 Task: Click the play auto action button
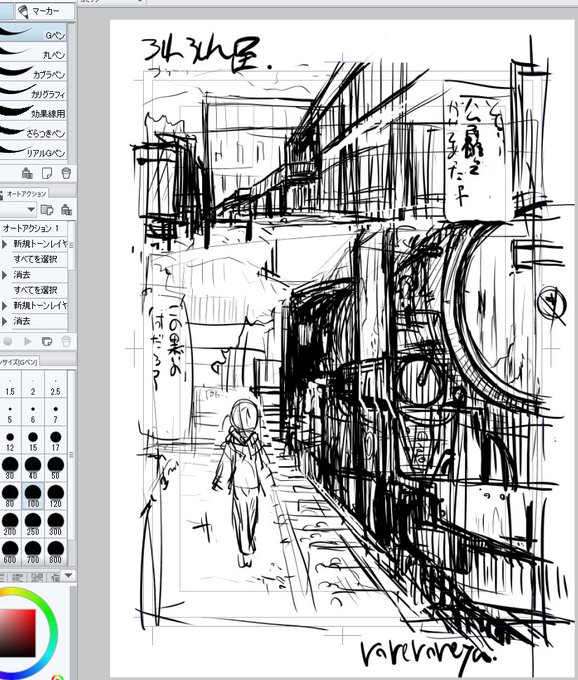(x=28, y=341)
